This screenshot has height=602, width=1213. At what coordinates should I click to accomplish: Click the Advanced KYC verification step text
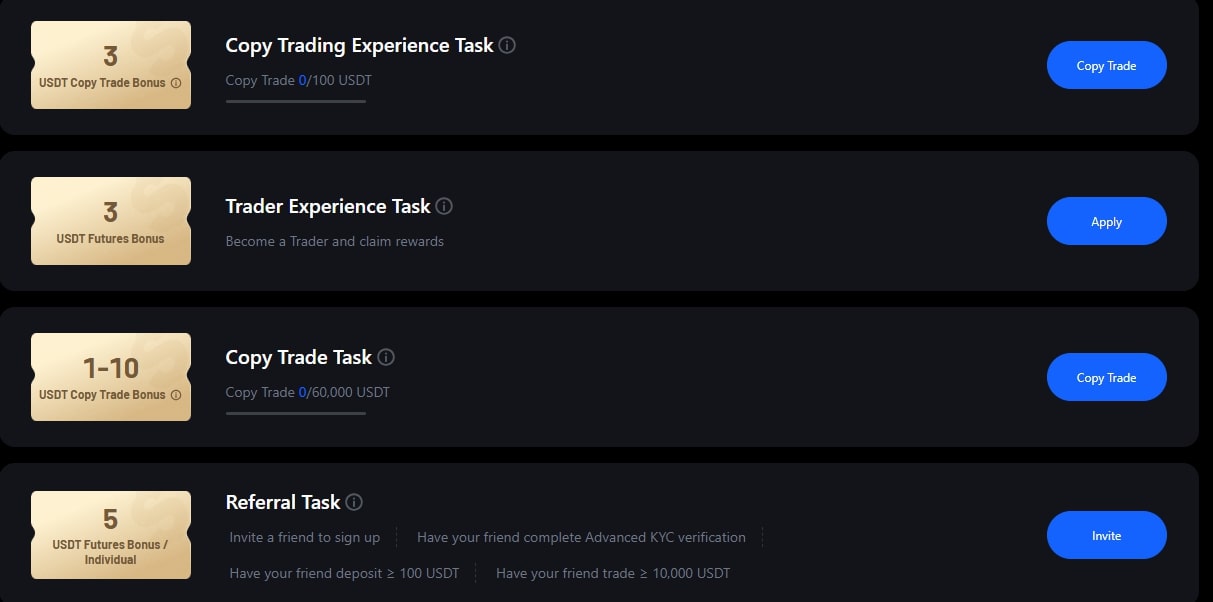(581, 537)
